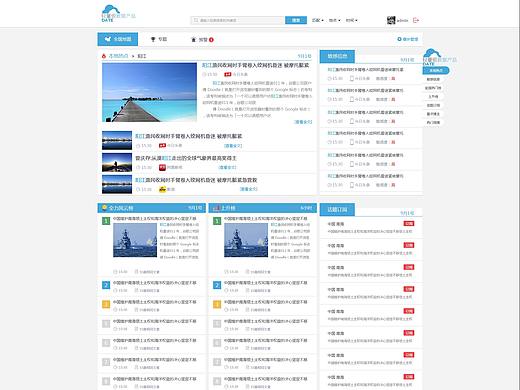Click the cloud DATE logo in the page header
520x390 pixels.
pyautogui.click(x=118, y=13)
